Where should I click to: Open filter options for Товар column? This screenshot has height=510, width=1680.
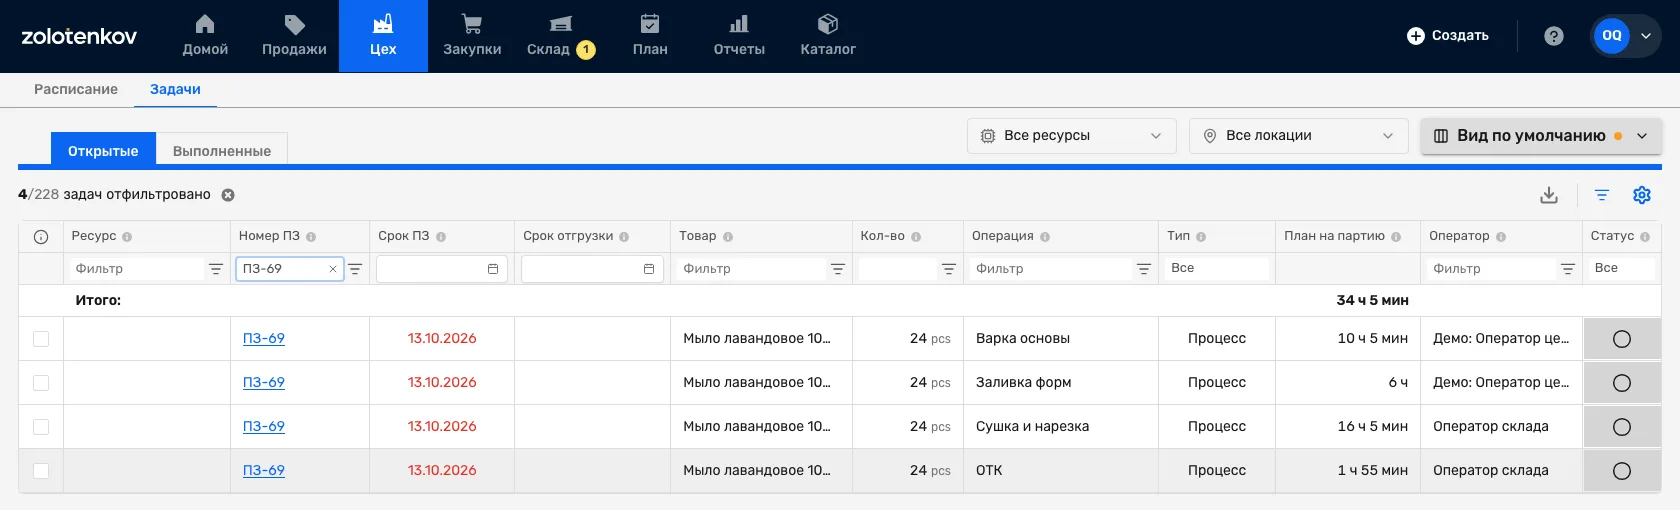[838, 269]
